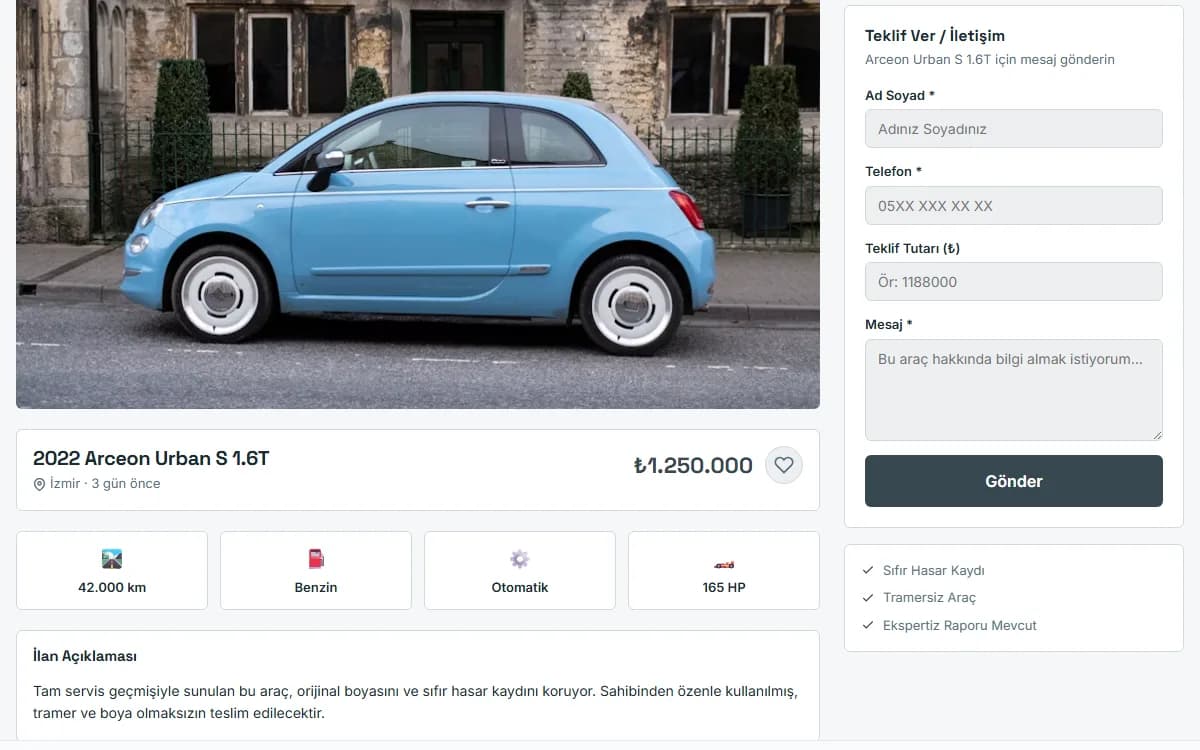Focus the Telefon number field
This screenshot has width=1200, height=750.
pyautogui.click(x=1014, y=205)
